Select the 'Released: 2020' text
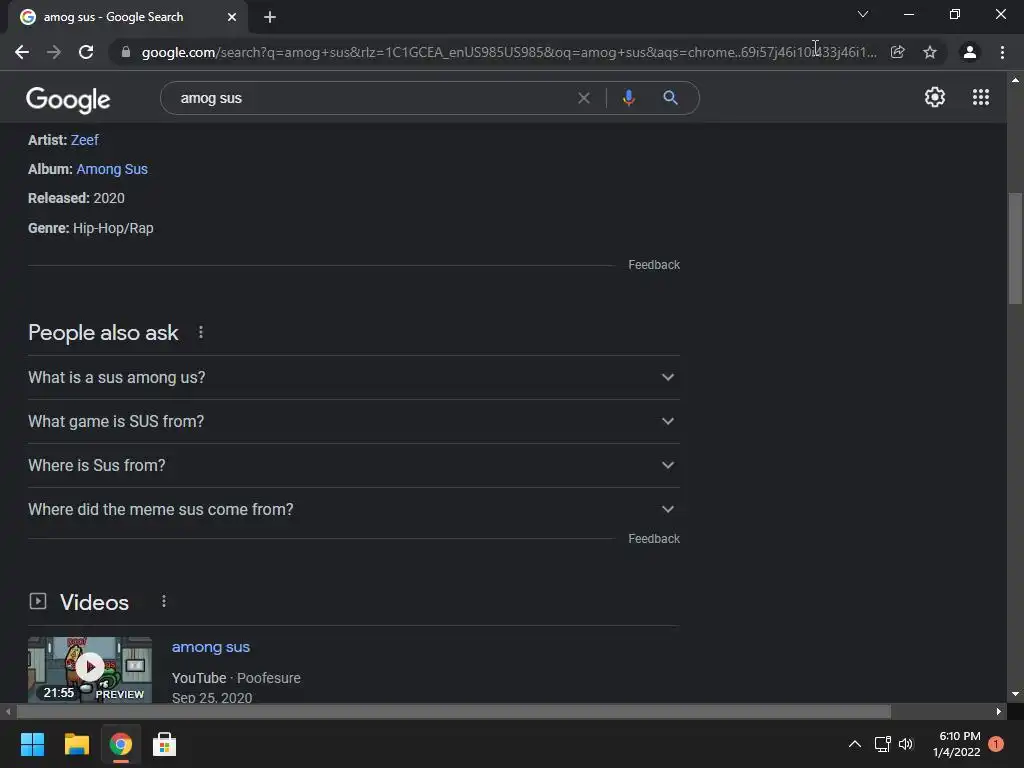 tap(76, 199)
